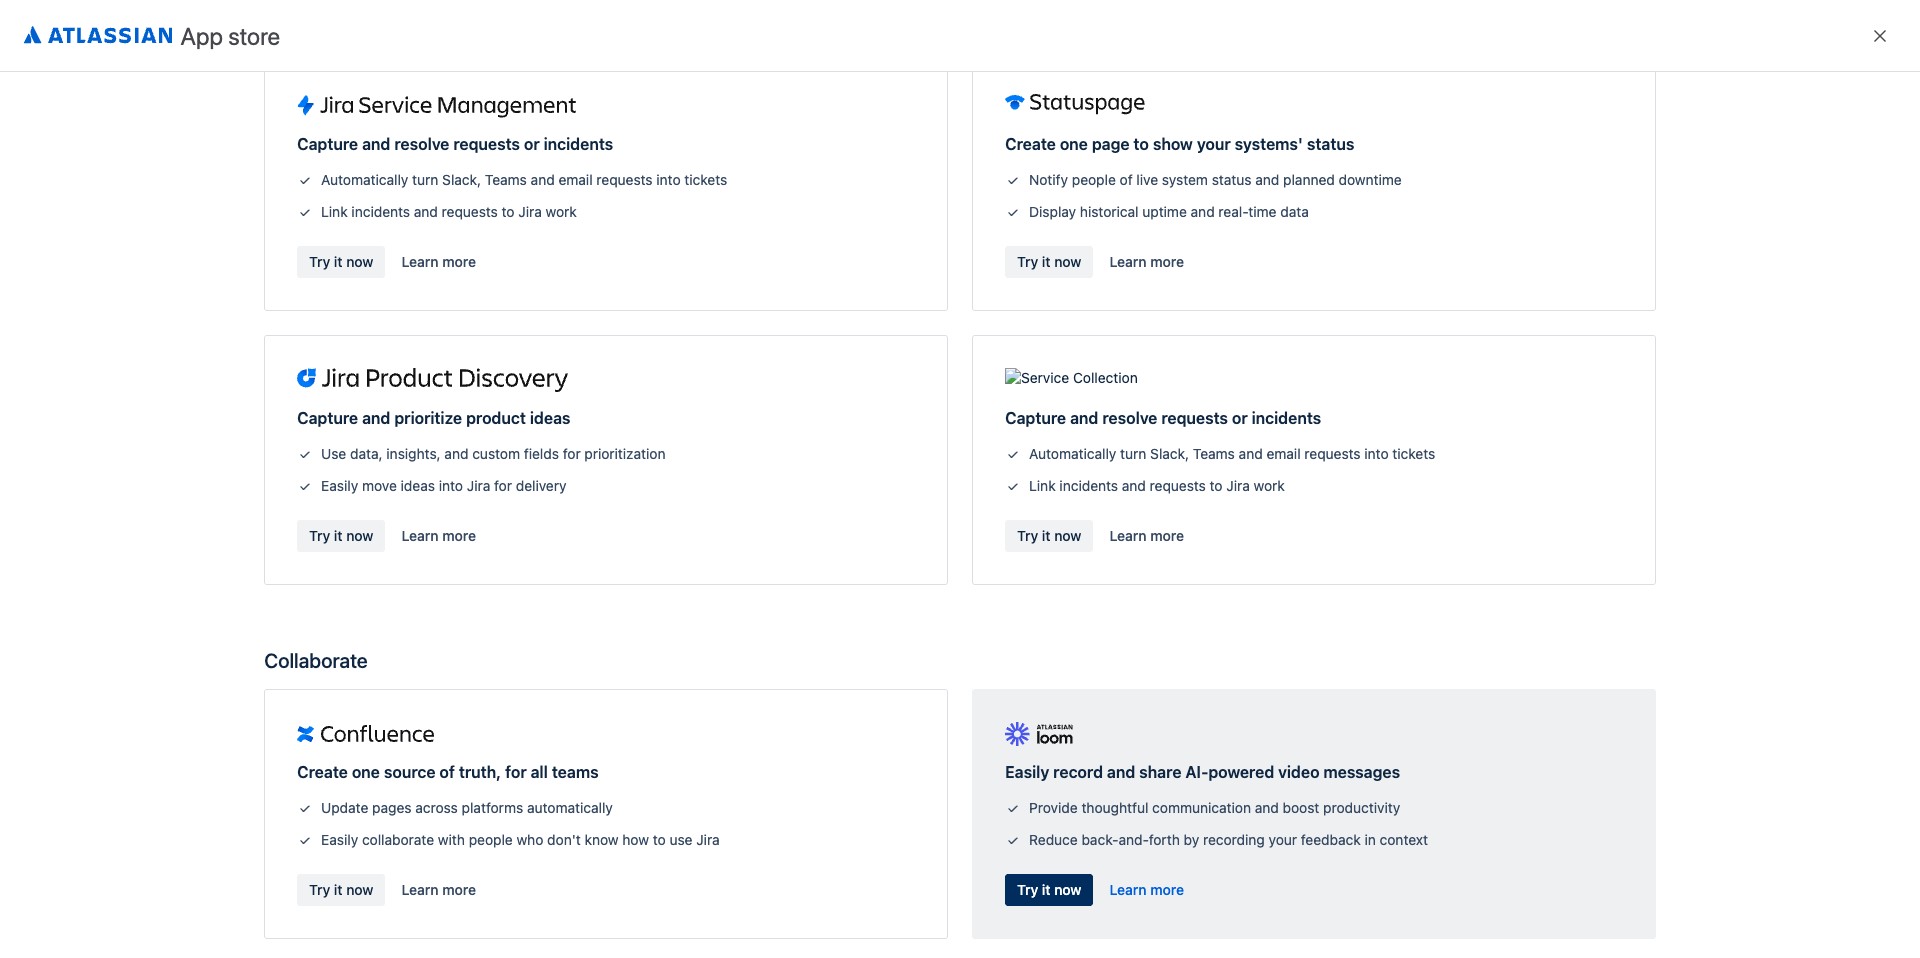Learn more about Loom
Screen dimensions: 1920x958
(x=1147, y=890)
